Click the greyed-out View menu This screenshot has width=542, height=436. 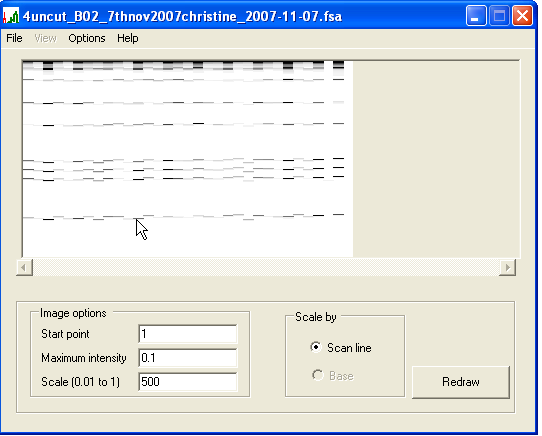pyautogui.click(x=45, y=38)
